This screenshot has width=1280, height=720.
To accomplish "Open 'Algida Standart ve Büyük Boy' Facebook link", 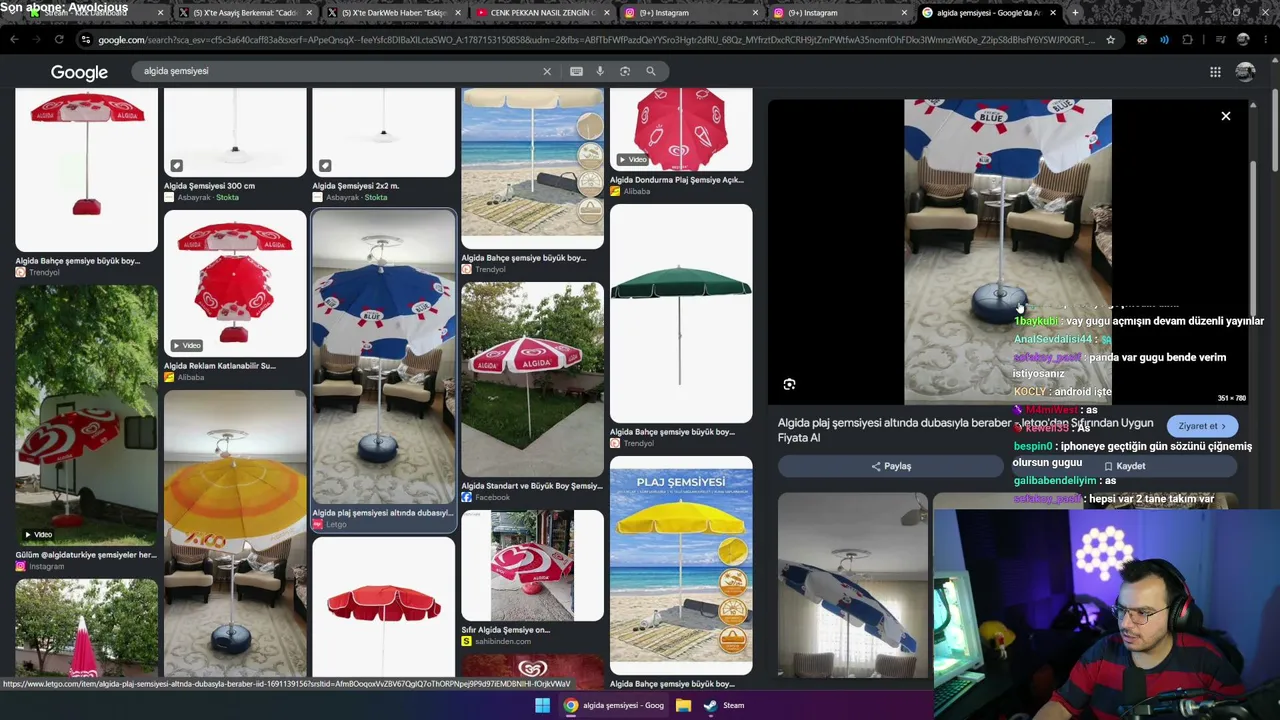I will point(532,486).
